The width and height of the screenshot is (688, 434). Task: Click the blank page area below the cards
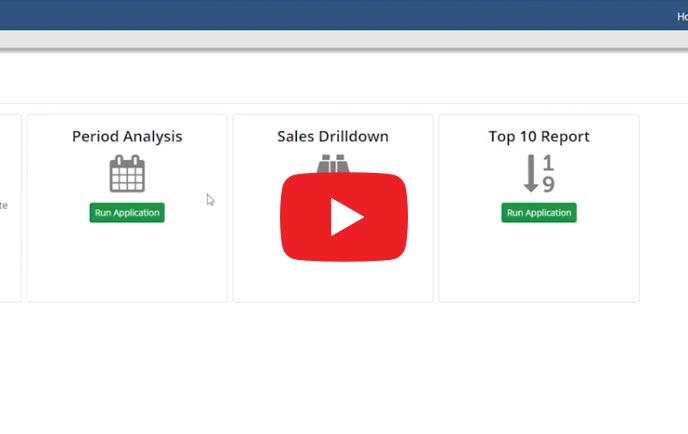tap(340, 370)
